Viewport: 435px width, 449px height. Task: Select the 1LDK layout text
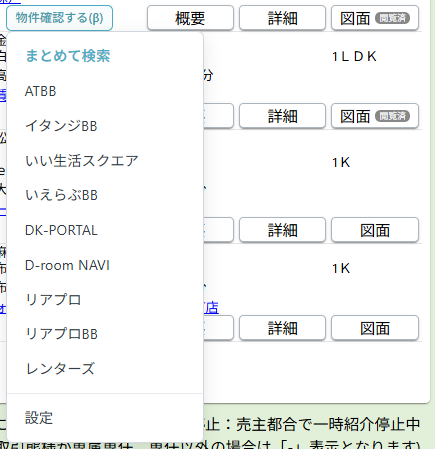(x=354, y=56)
